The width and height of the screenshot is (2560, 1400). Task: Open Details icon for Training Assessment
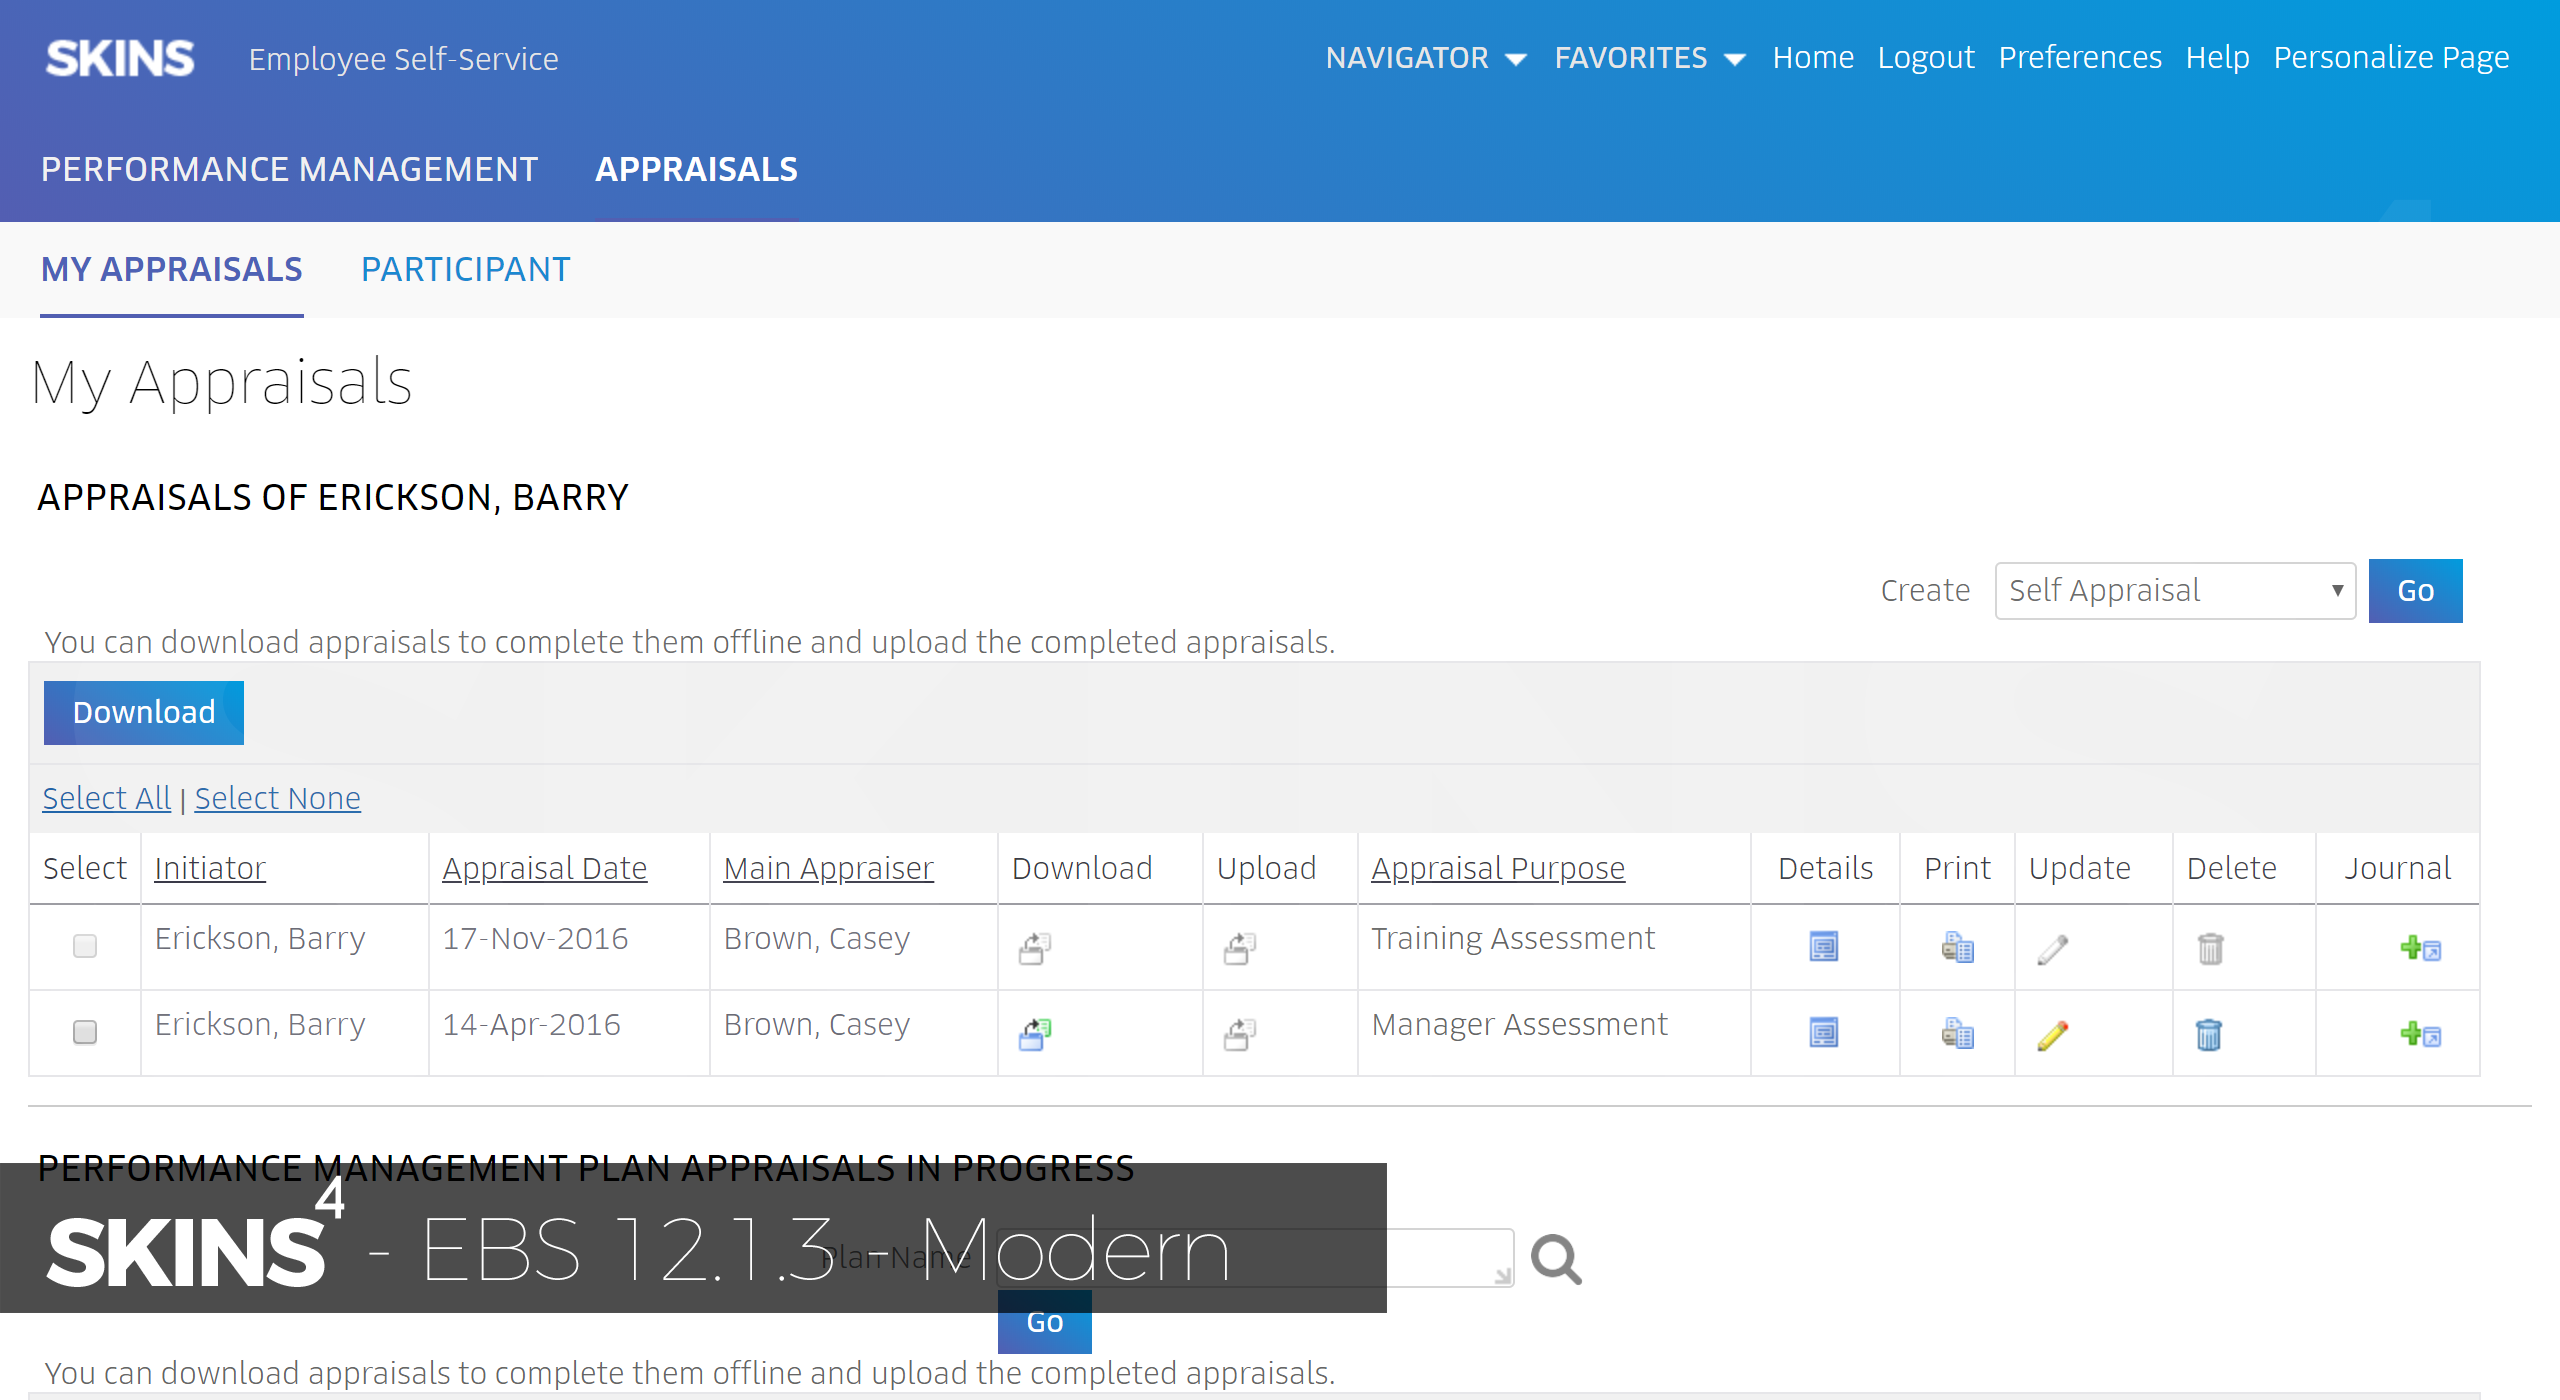pyautogui.click(x=1824, y=946)
